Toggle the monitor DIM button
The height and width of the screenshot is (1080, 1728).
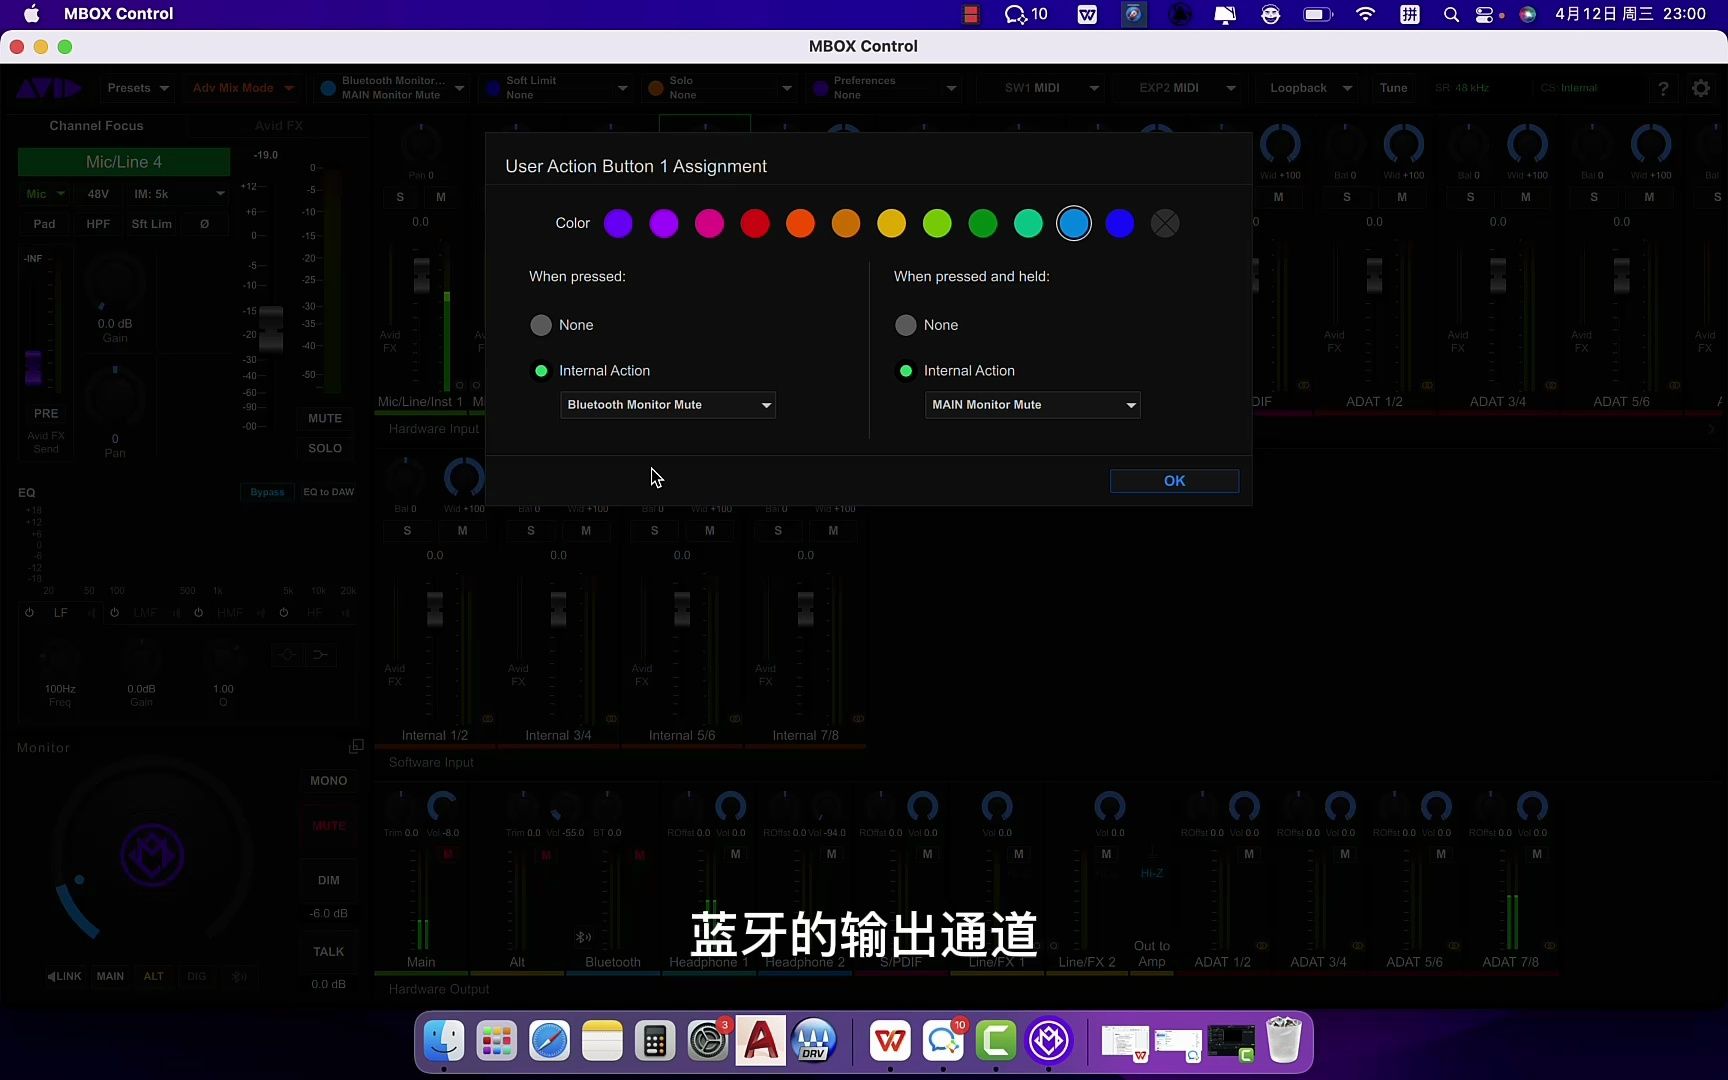click(328, 880)
